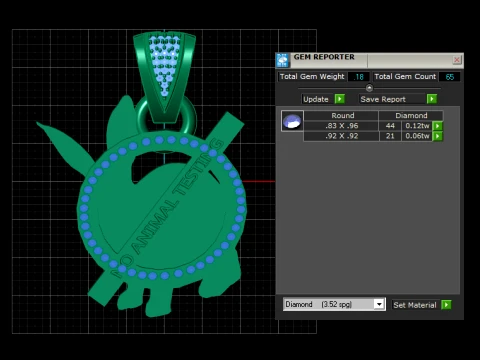The image size is (480, 360).
Task: Click the Round column header
Action: coord(342,115)
